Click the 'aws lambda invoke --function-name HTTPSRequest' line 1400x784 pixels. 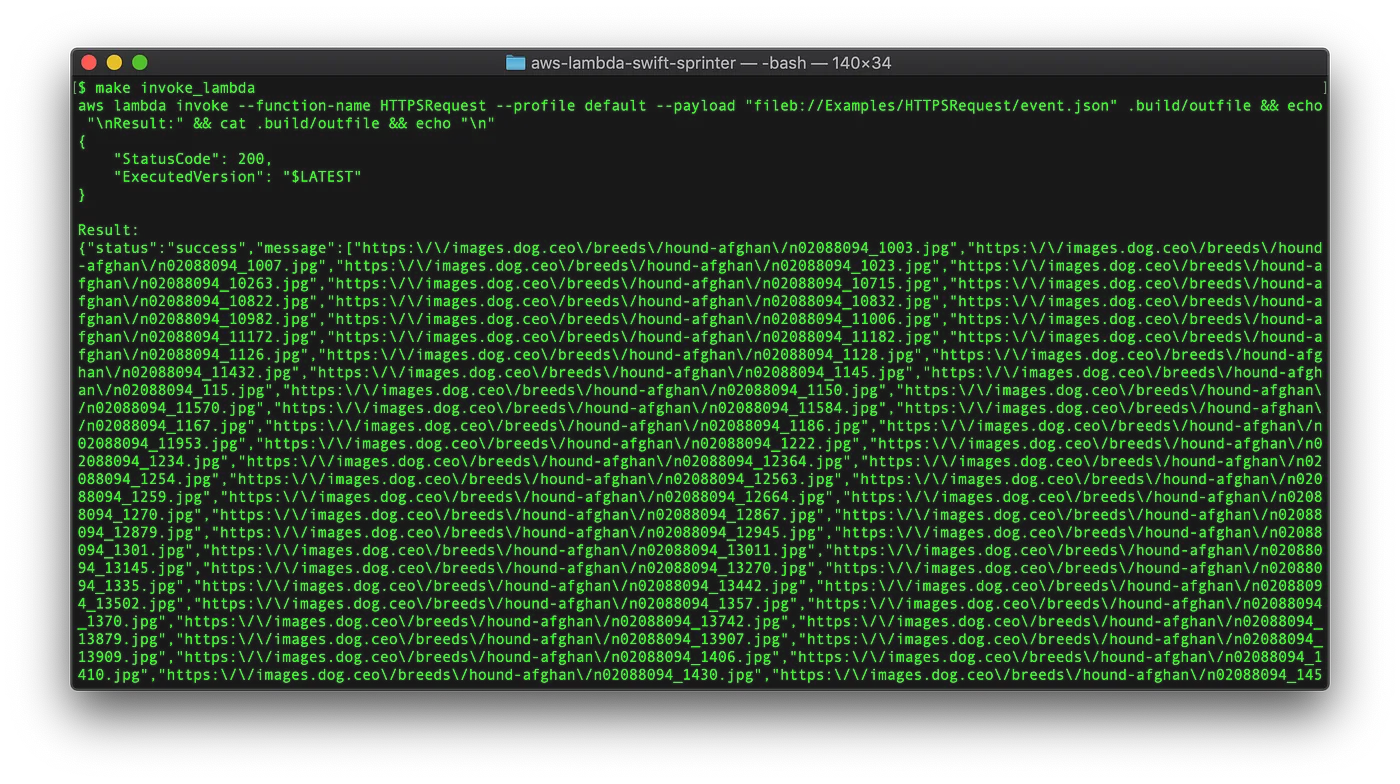(700, 106)
